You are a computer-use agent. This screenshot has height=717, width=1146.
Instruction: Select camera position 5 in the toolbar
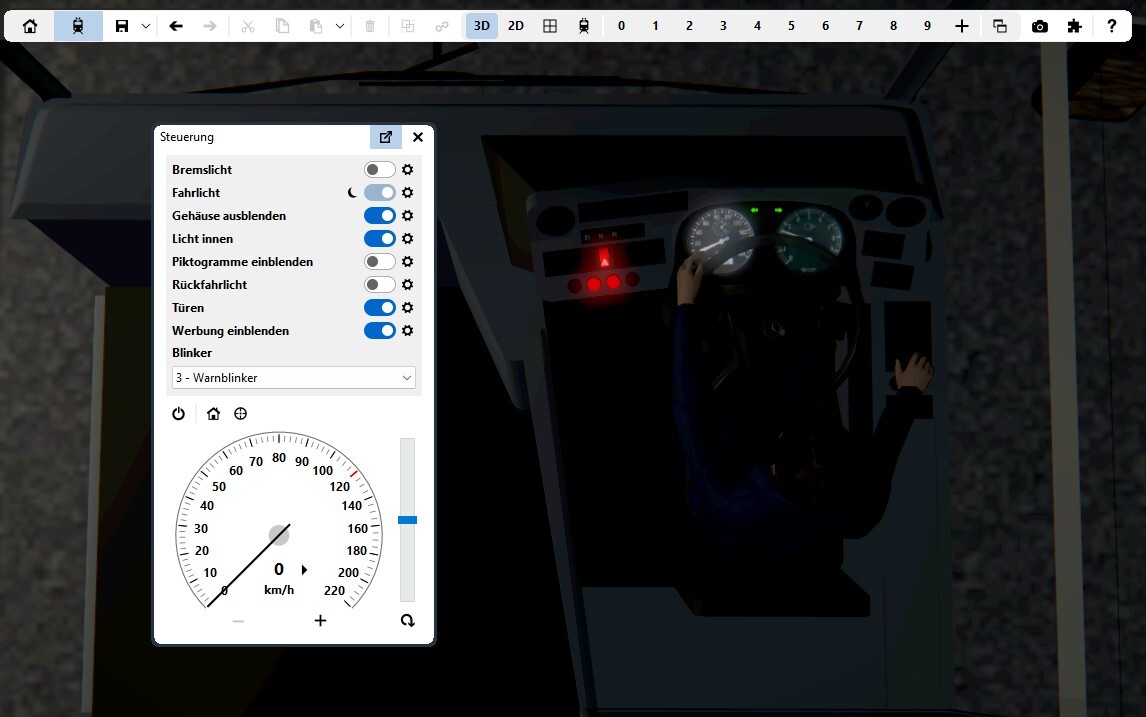(791, 26)
